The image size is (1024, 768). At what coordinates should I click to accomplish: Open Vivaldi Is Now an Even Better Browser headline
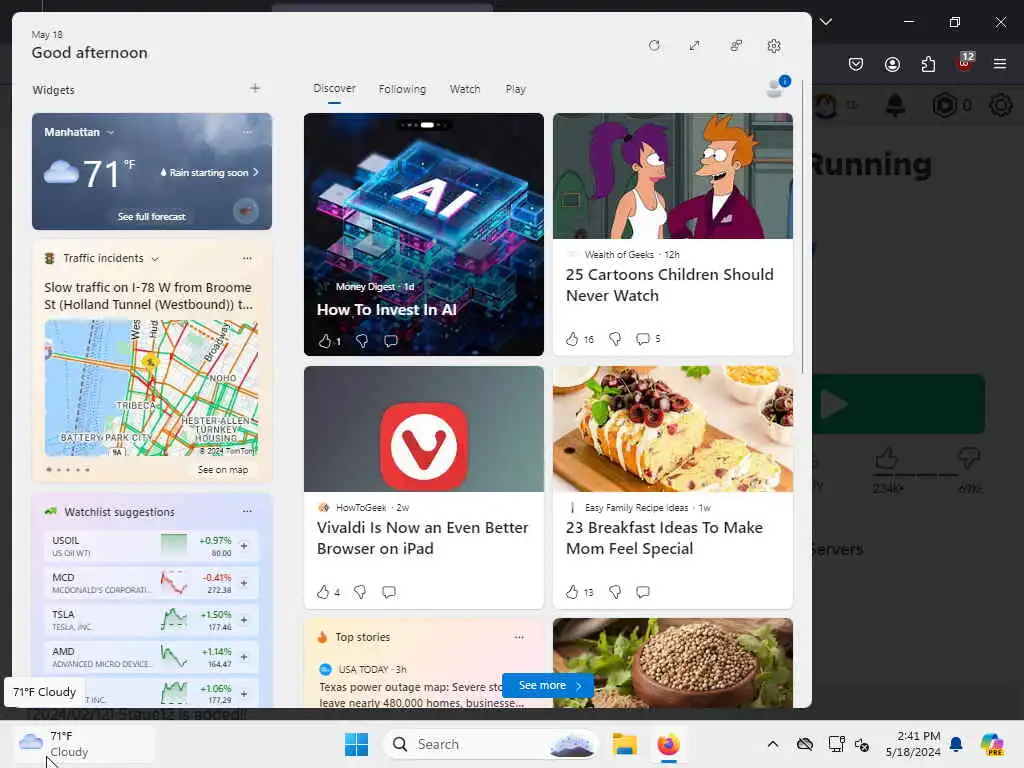(x=423, y=538)
